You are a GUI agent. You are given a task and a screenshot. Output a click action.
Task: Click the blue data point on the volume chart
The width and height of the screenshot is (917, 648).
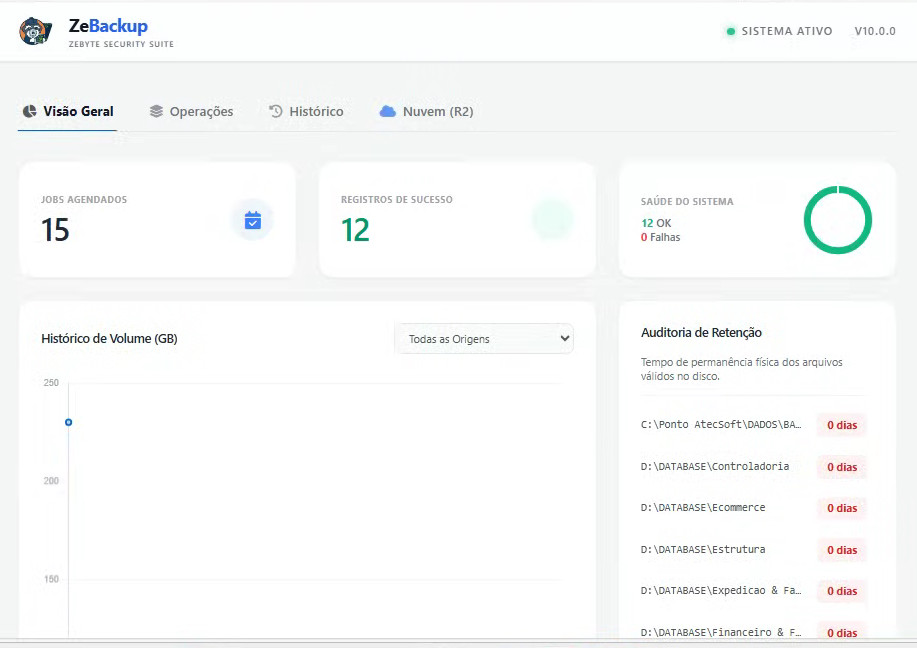click(68, 422)
